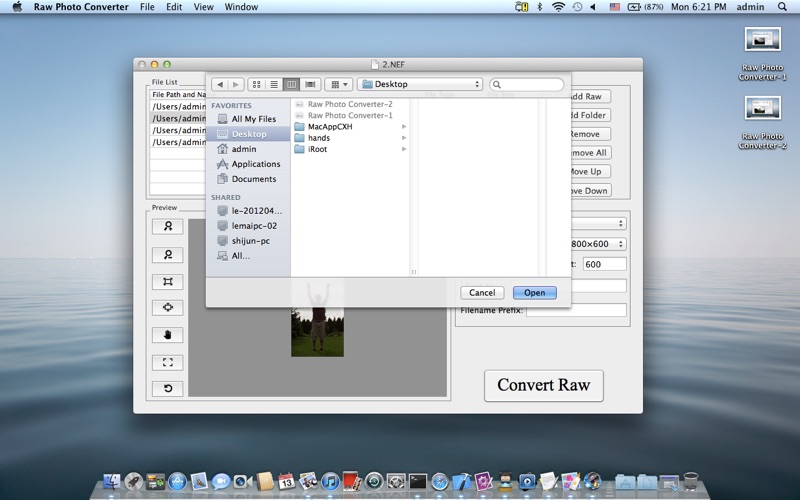
Task: Open the Apple menu
Action: tap(17, 7)
